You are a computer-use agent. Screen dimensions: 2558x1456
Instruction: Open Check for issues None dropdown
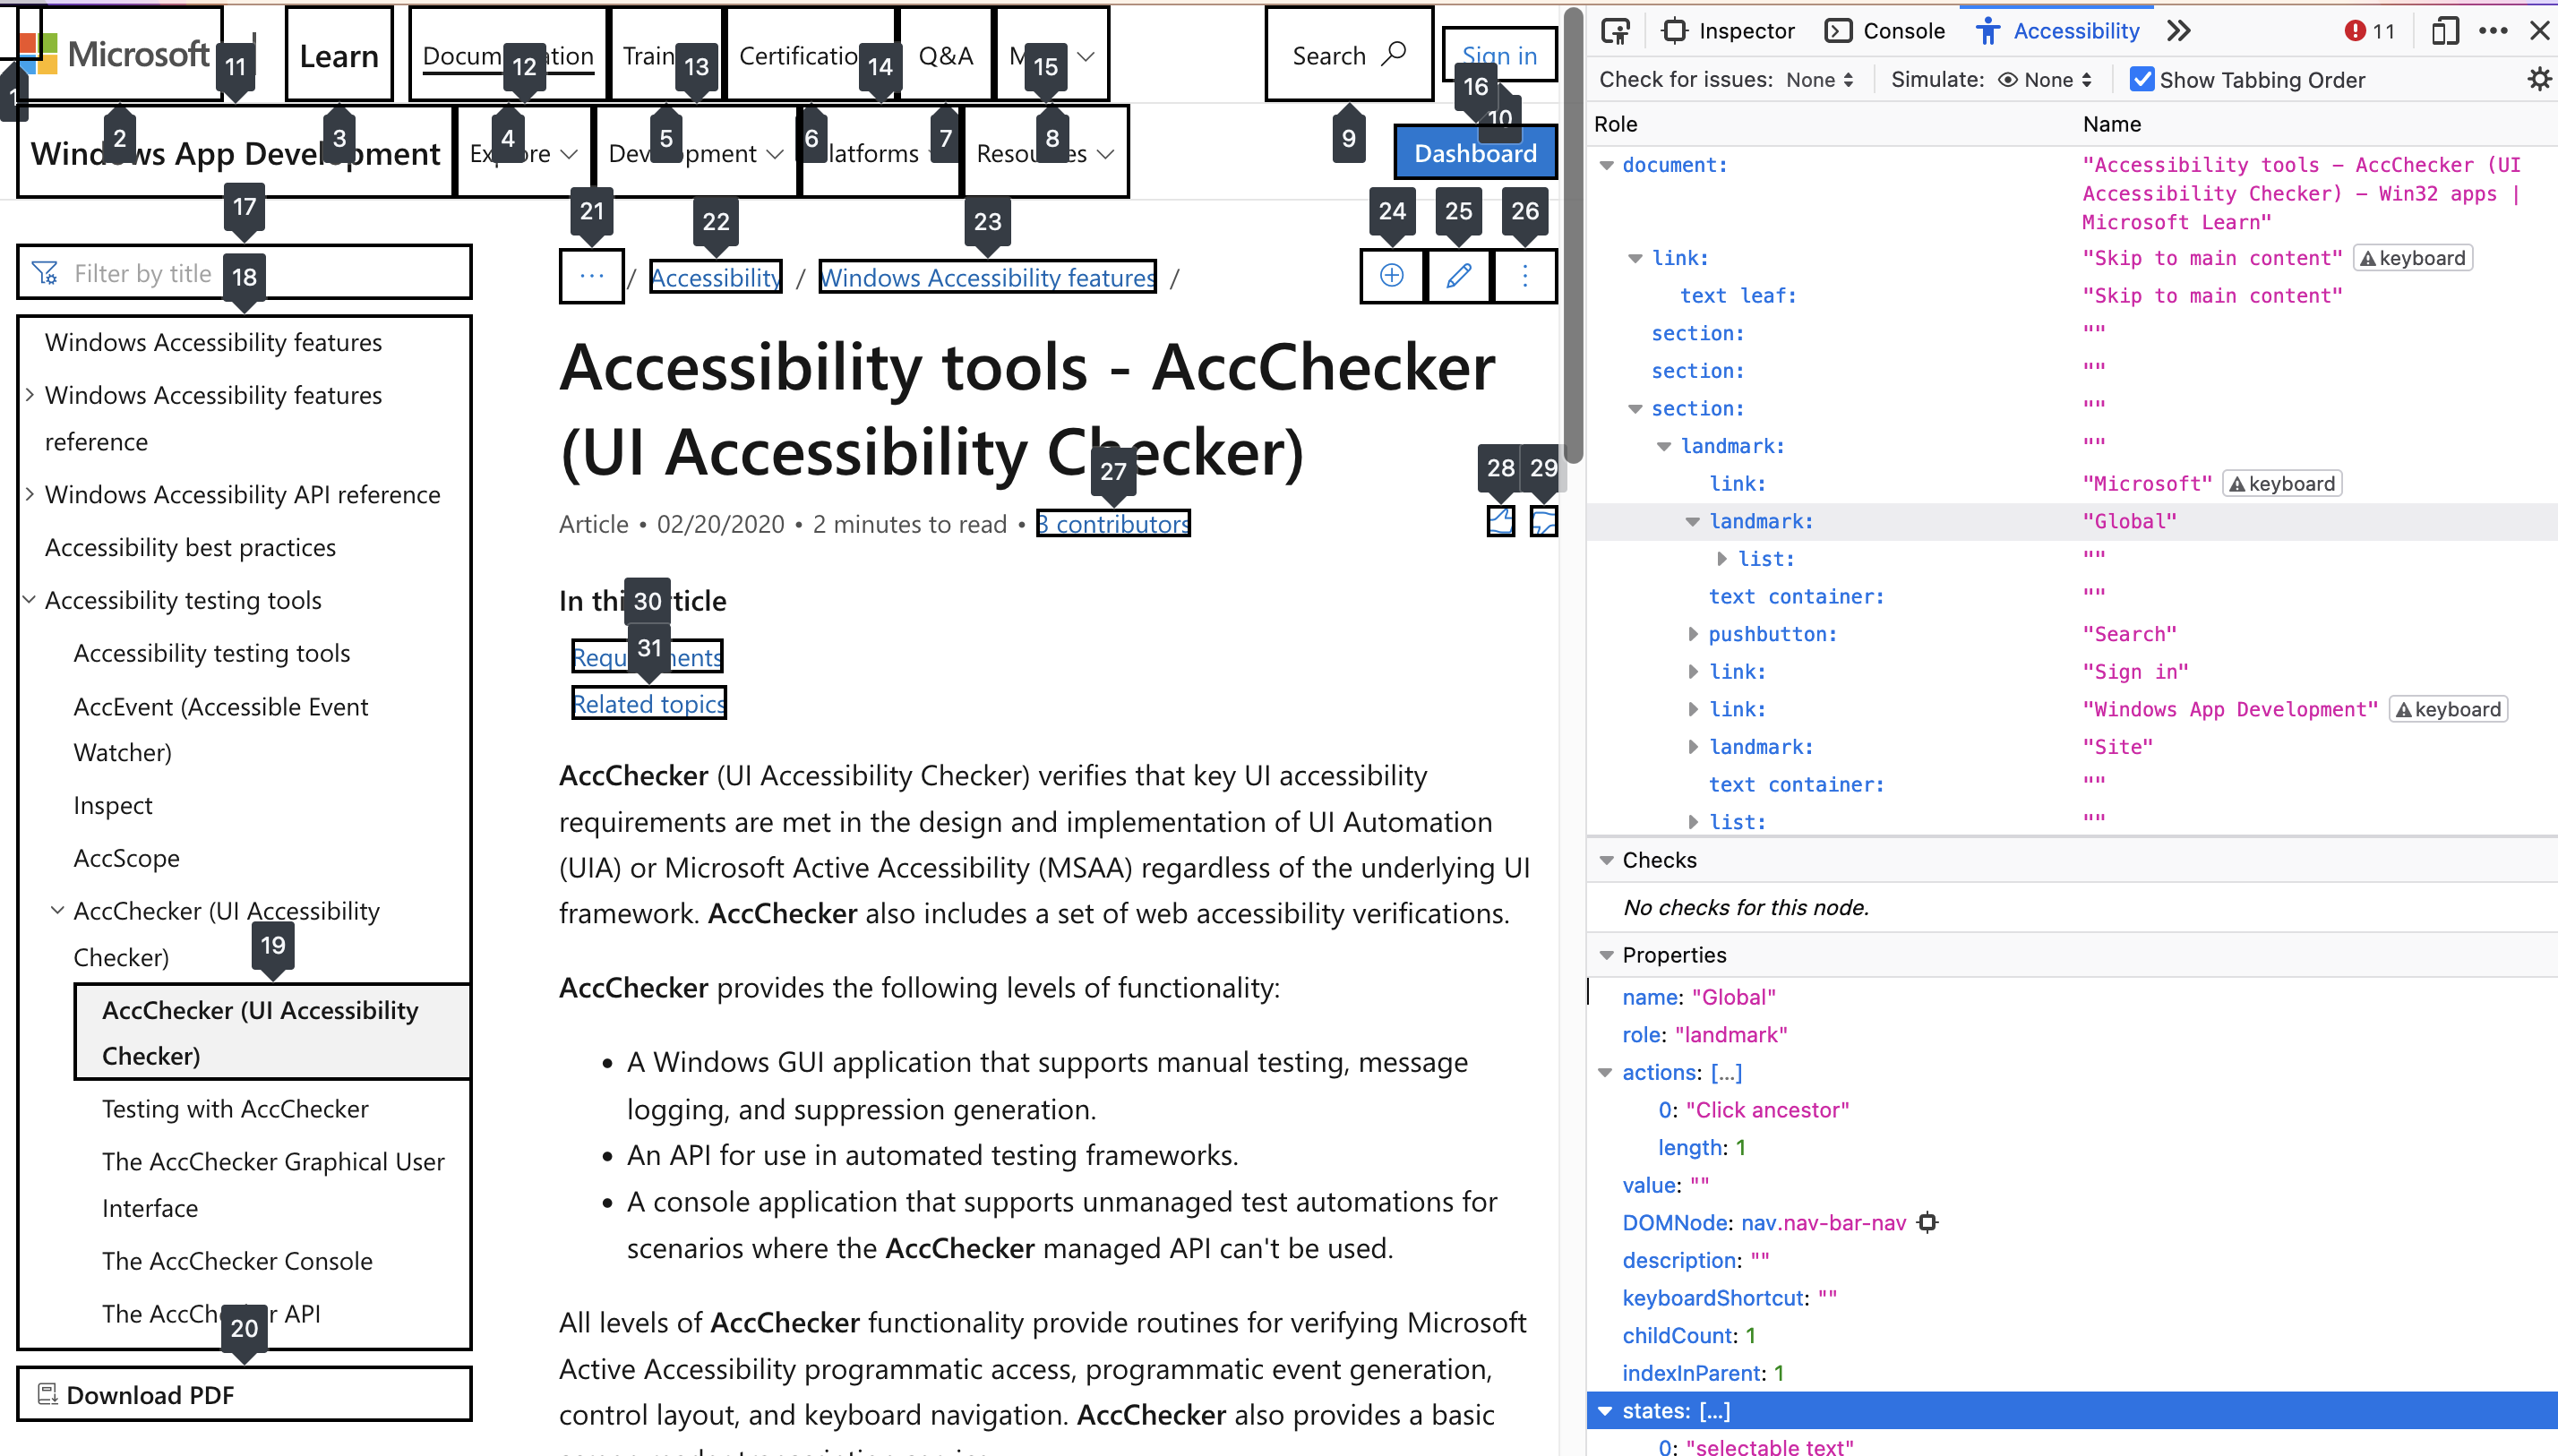click(1819, 79)
